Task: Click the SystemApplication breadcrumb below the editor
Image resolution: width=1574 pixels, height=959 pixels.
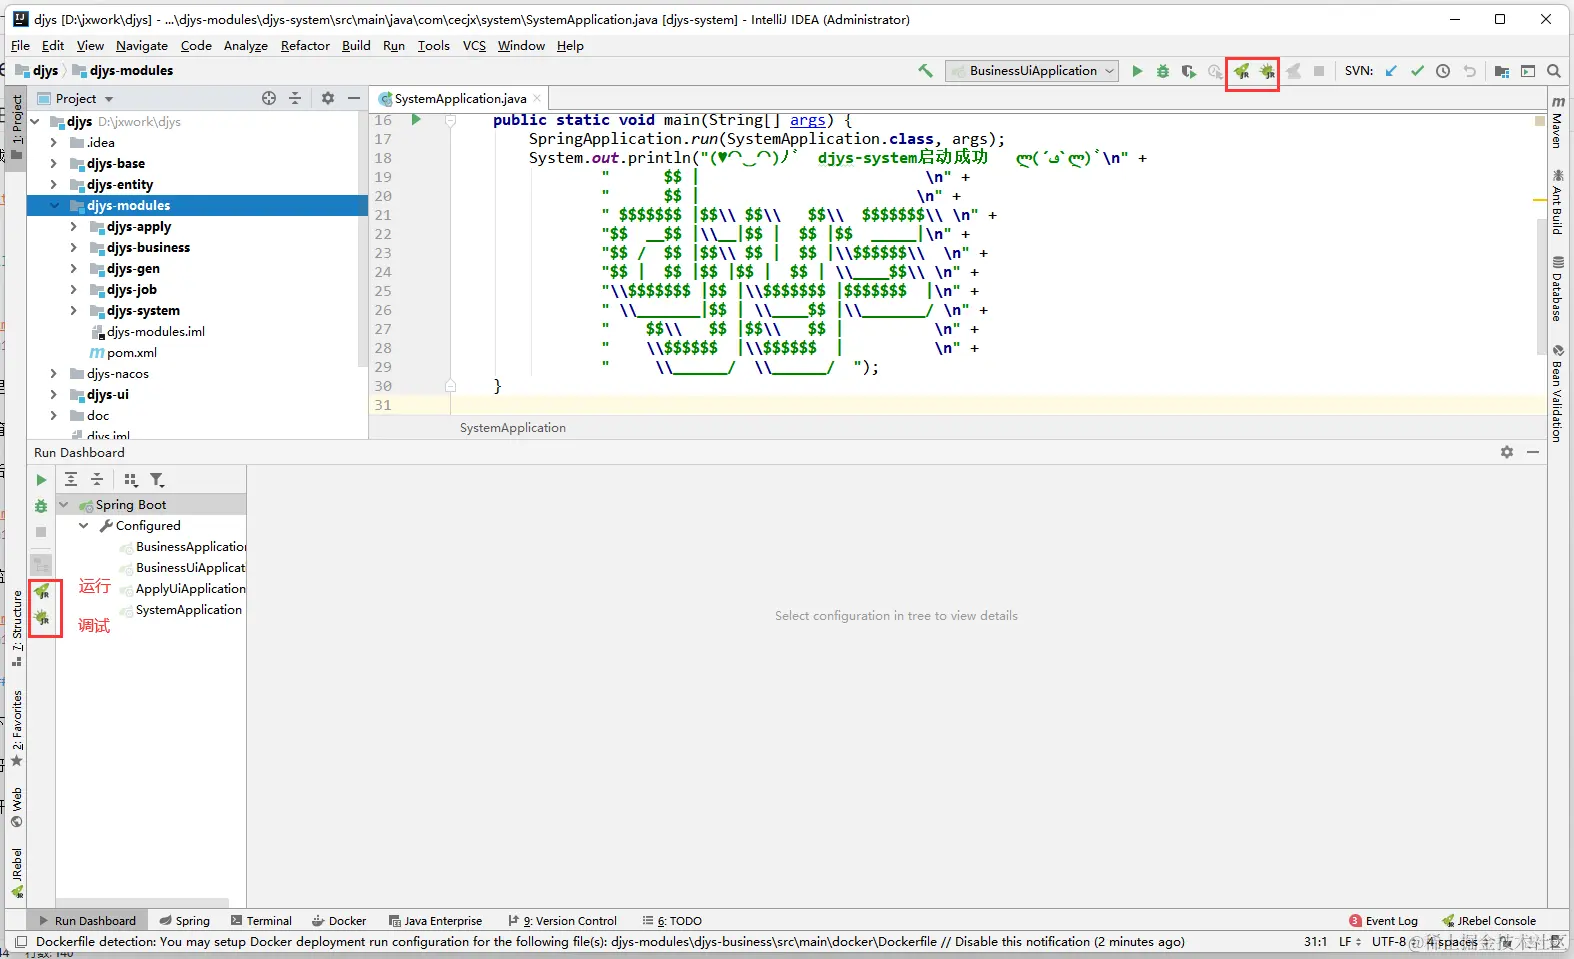Action: pos(513,428)
